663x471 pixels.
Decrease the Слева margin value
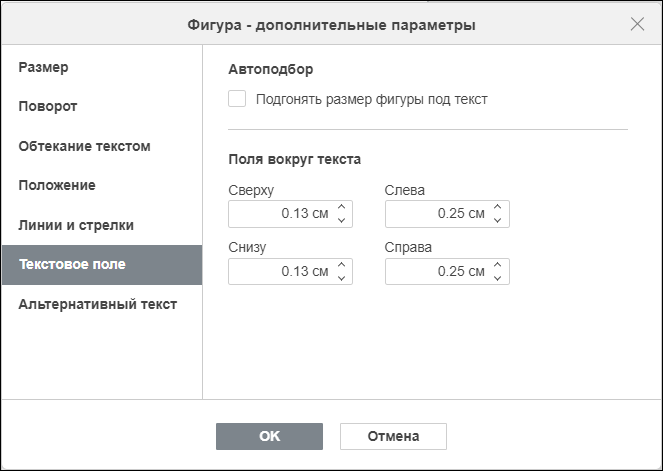[498, 221]
